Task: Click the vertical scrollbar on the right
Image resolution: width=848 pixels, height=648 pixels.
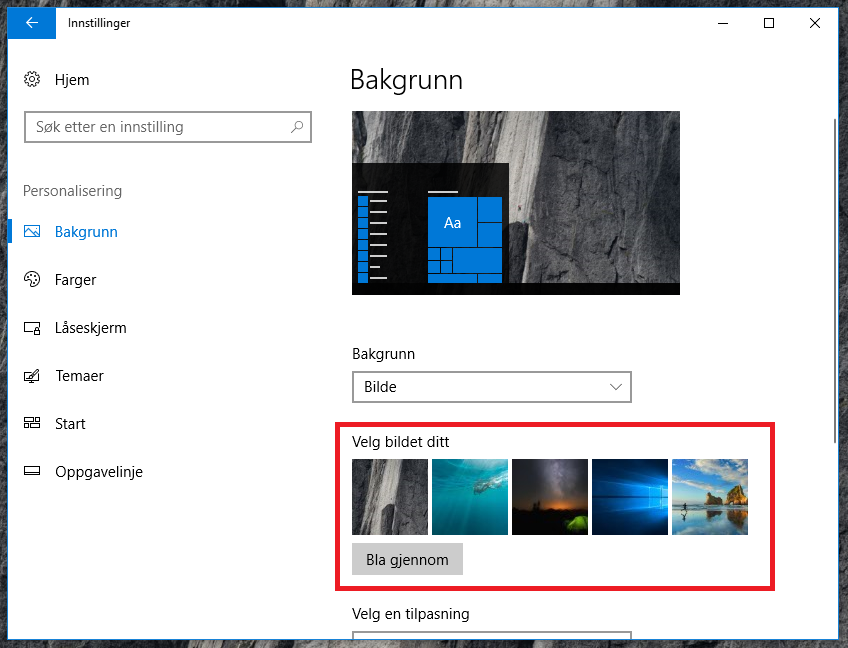Action: pyautogui.click(x=835, y=280)
